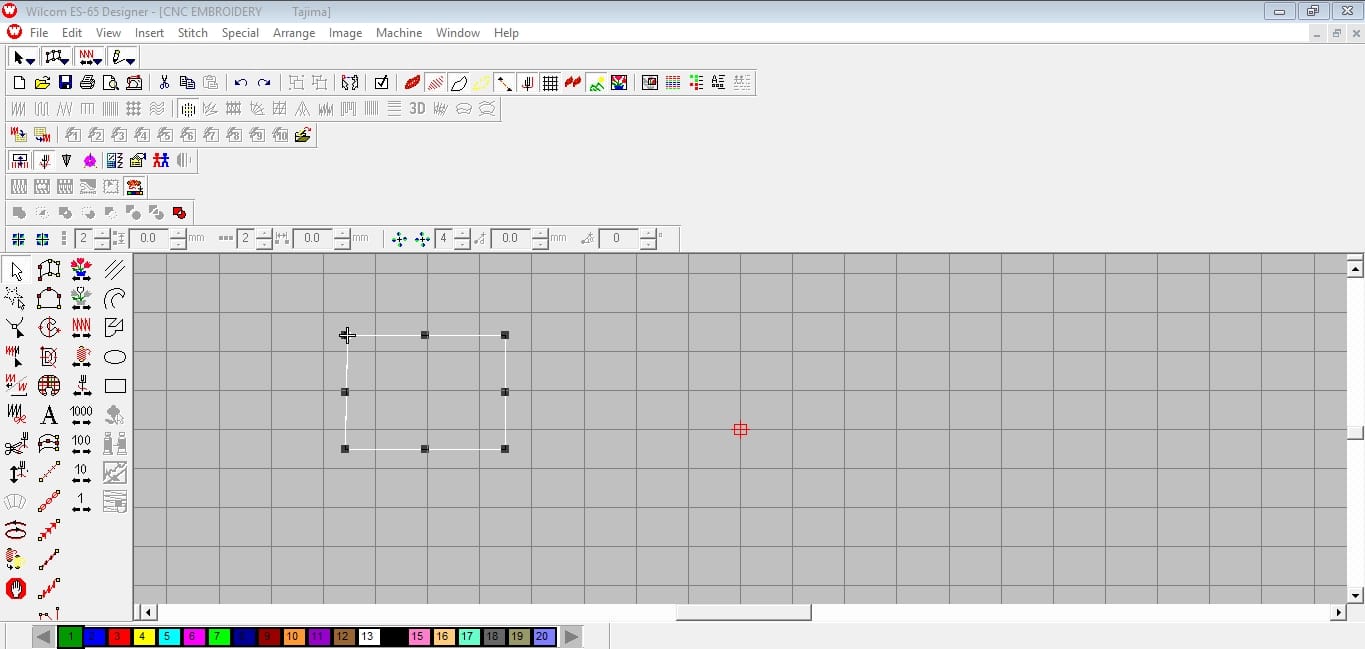The width and height of the screenshot is (1365, 649).
Task: Click the red stop hand icon
Action: [16, 589]
